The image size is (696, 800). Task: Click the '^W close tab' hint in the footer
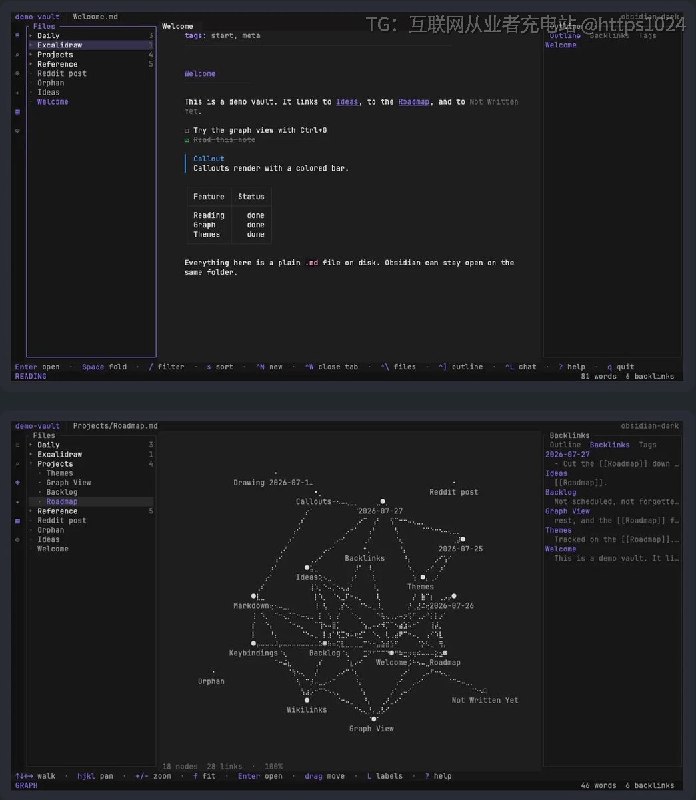[332, 367]
